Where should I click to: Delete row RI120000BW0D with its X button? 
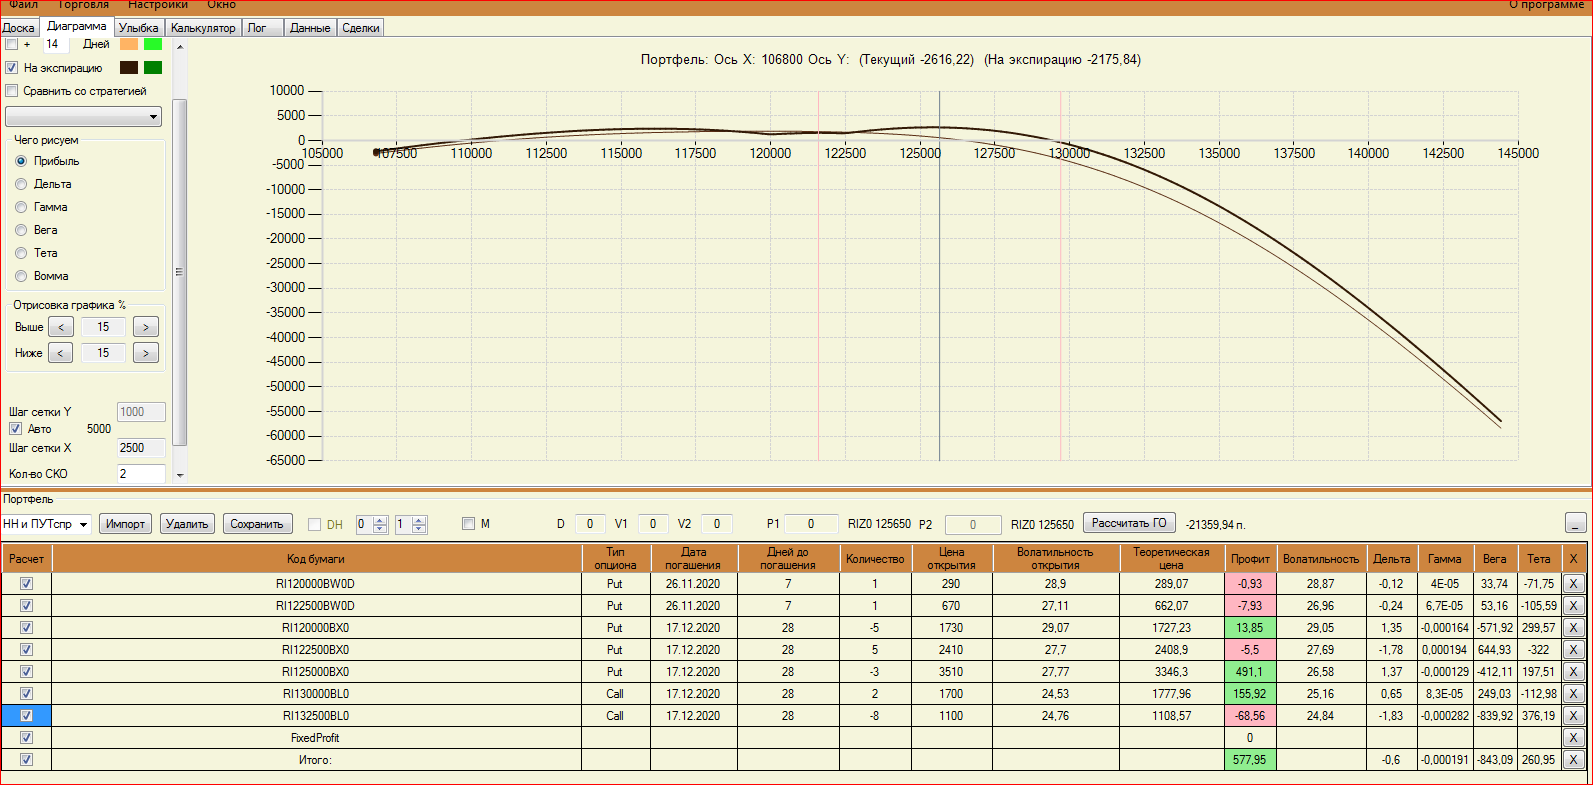pyautogui.click(x=1573, y=584)
